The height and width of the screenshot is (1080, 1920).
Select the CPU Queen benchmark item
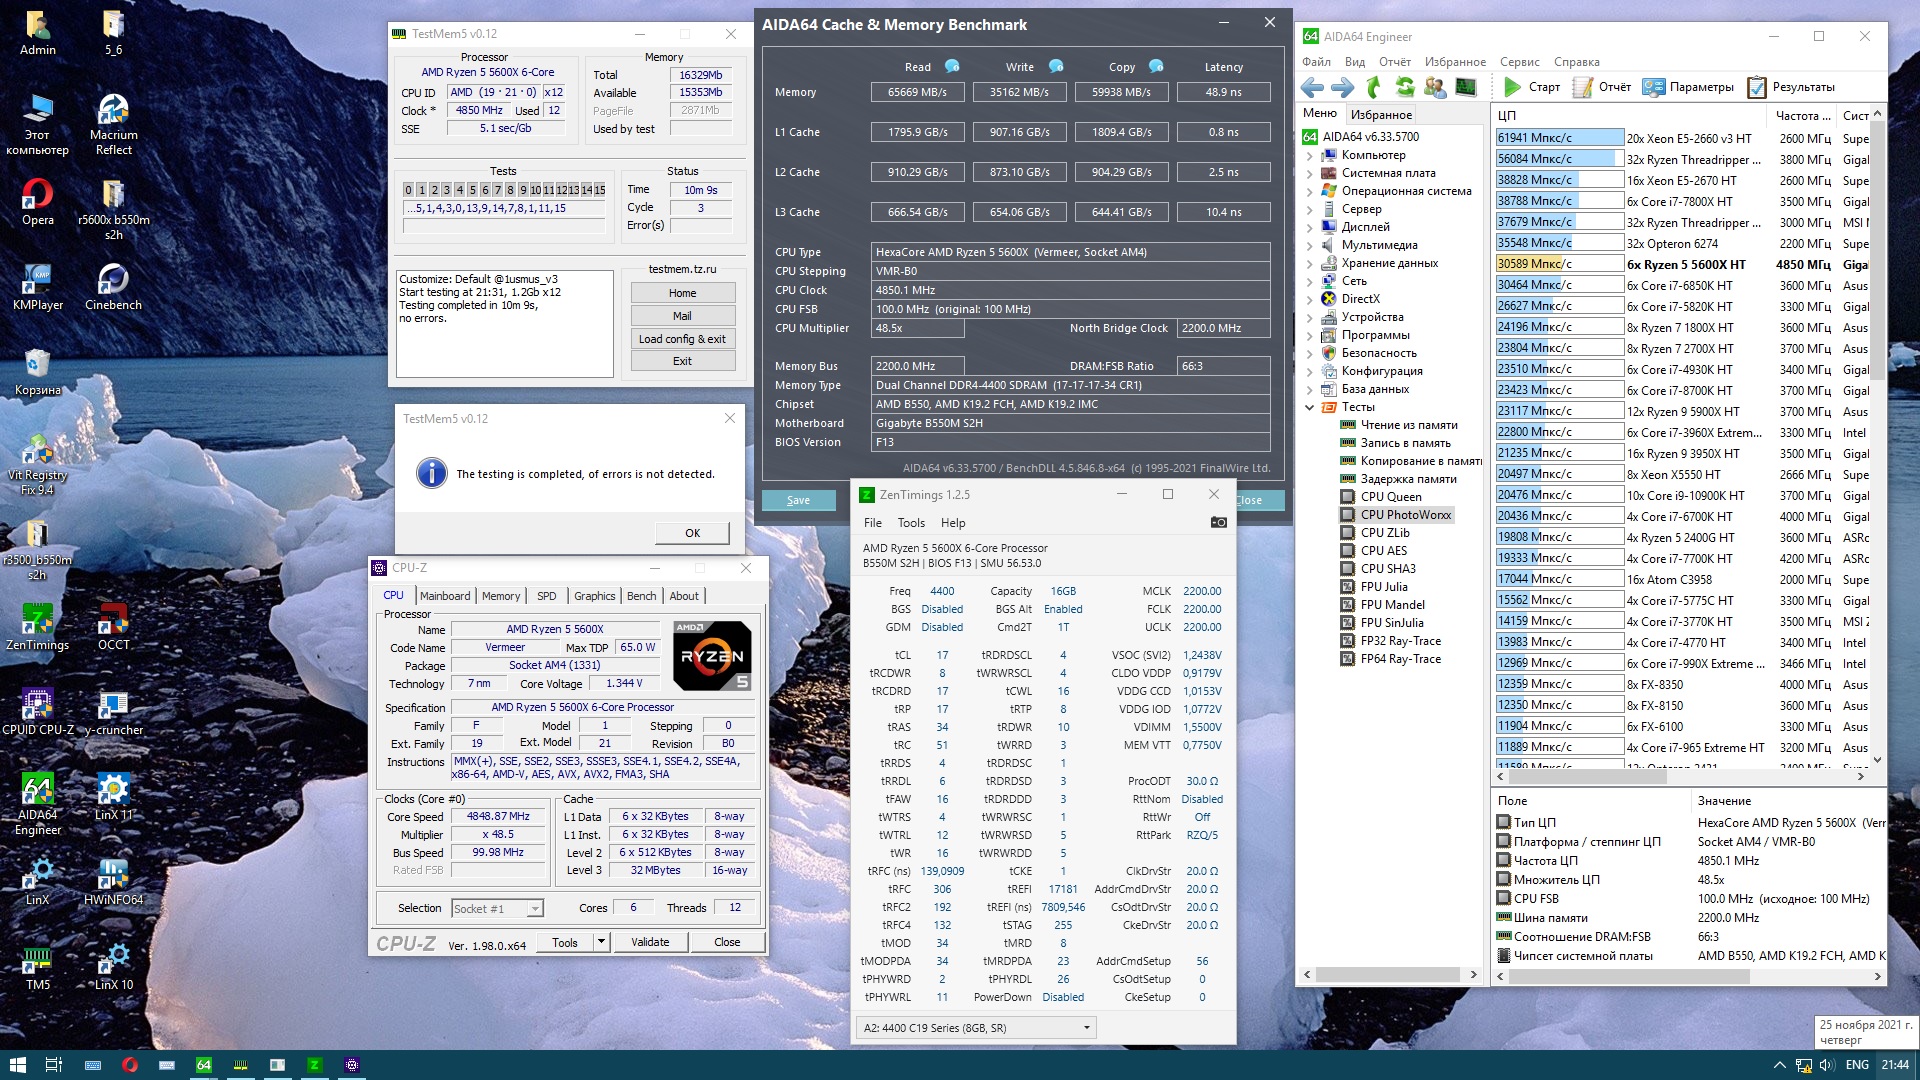pyautogui.click(x=1390, y=497)
